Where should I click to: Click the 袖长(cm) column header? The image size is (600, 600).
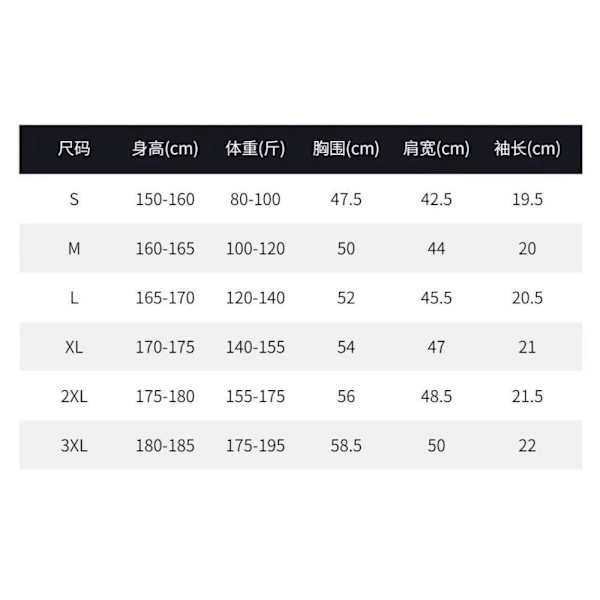(527, 149)
